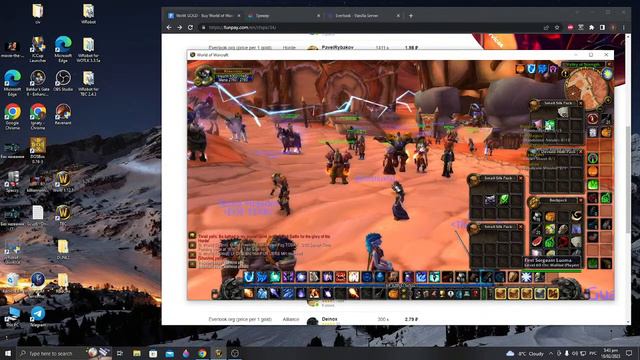
Task: Open the Chrome extensions puzzle icon
Action: pyautogui.click(x=591, y=27)
